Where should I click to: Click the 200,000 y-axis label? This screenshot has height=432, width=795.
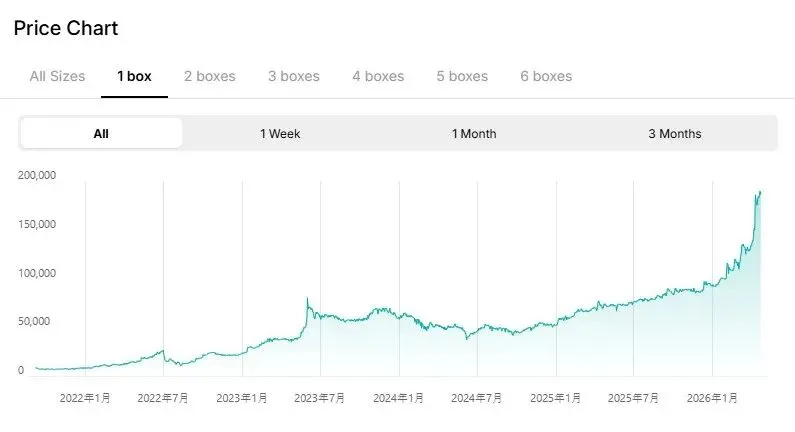(x=37, y=175)
